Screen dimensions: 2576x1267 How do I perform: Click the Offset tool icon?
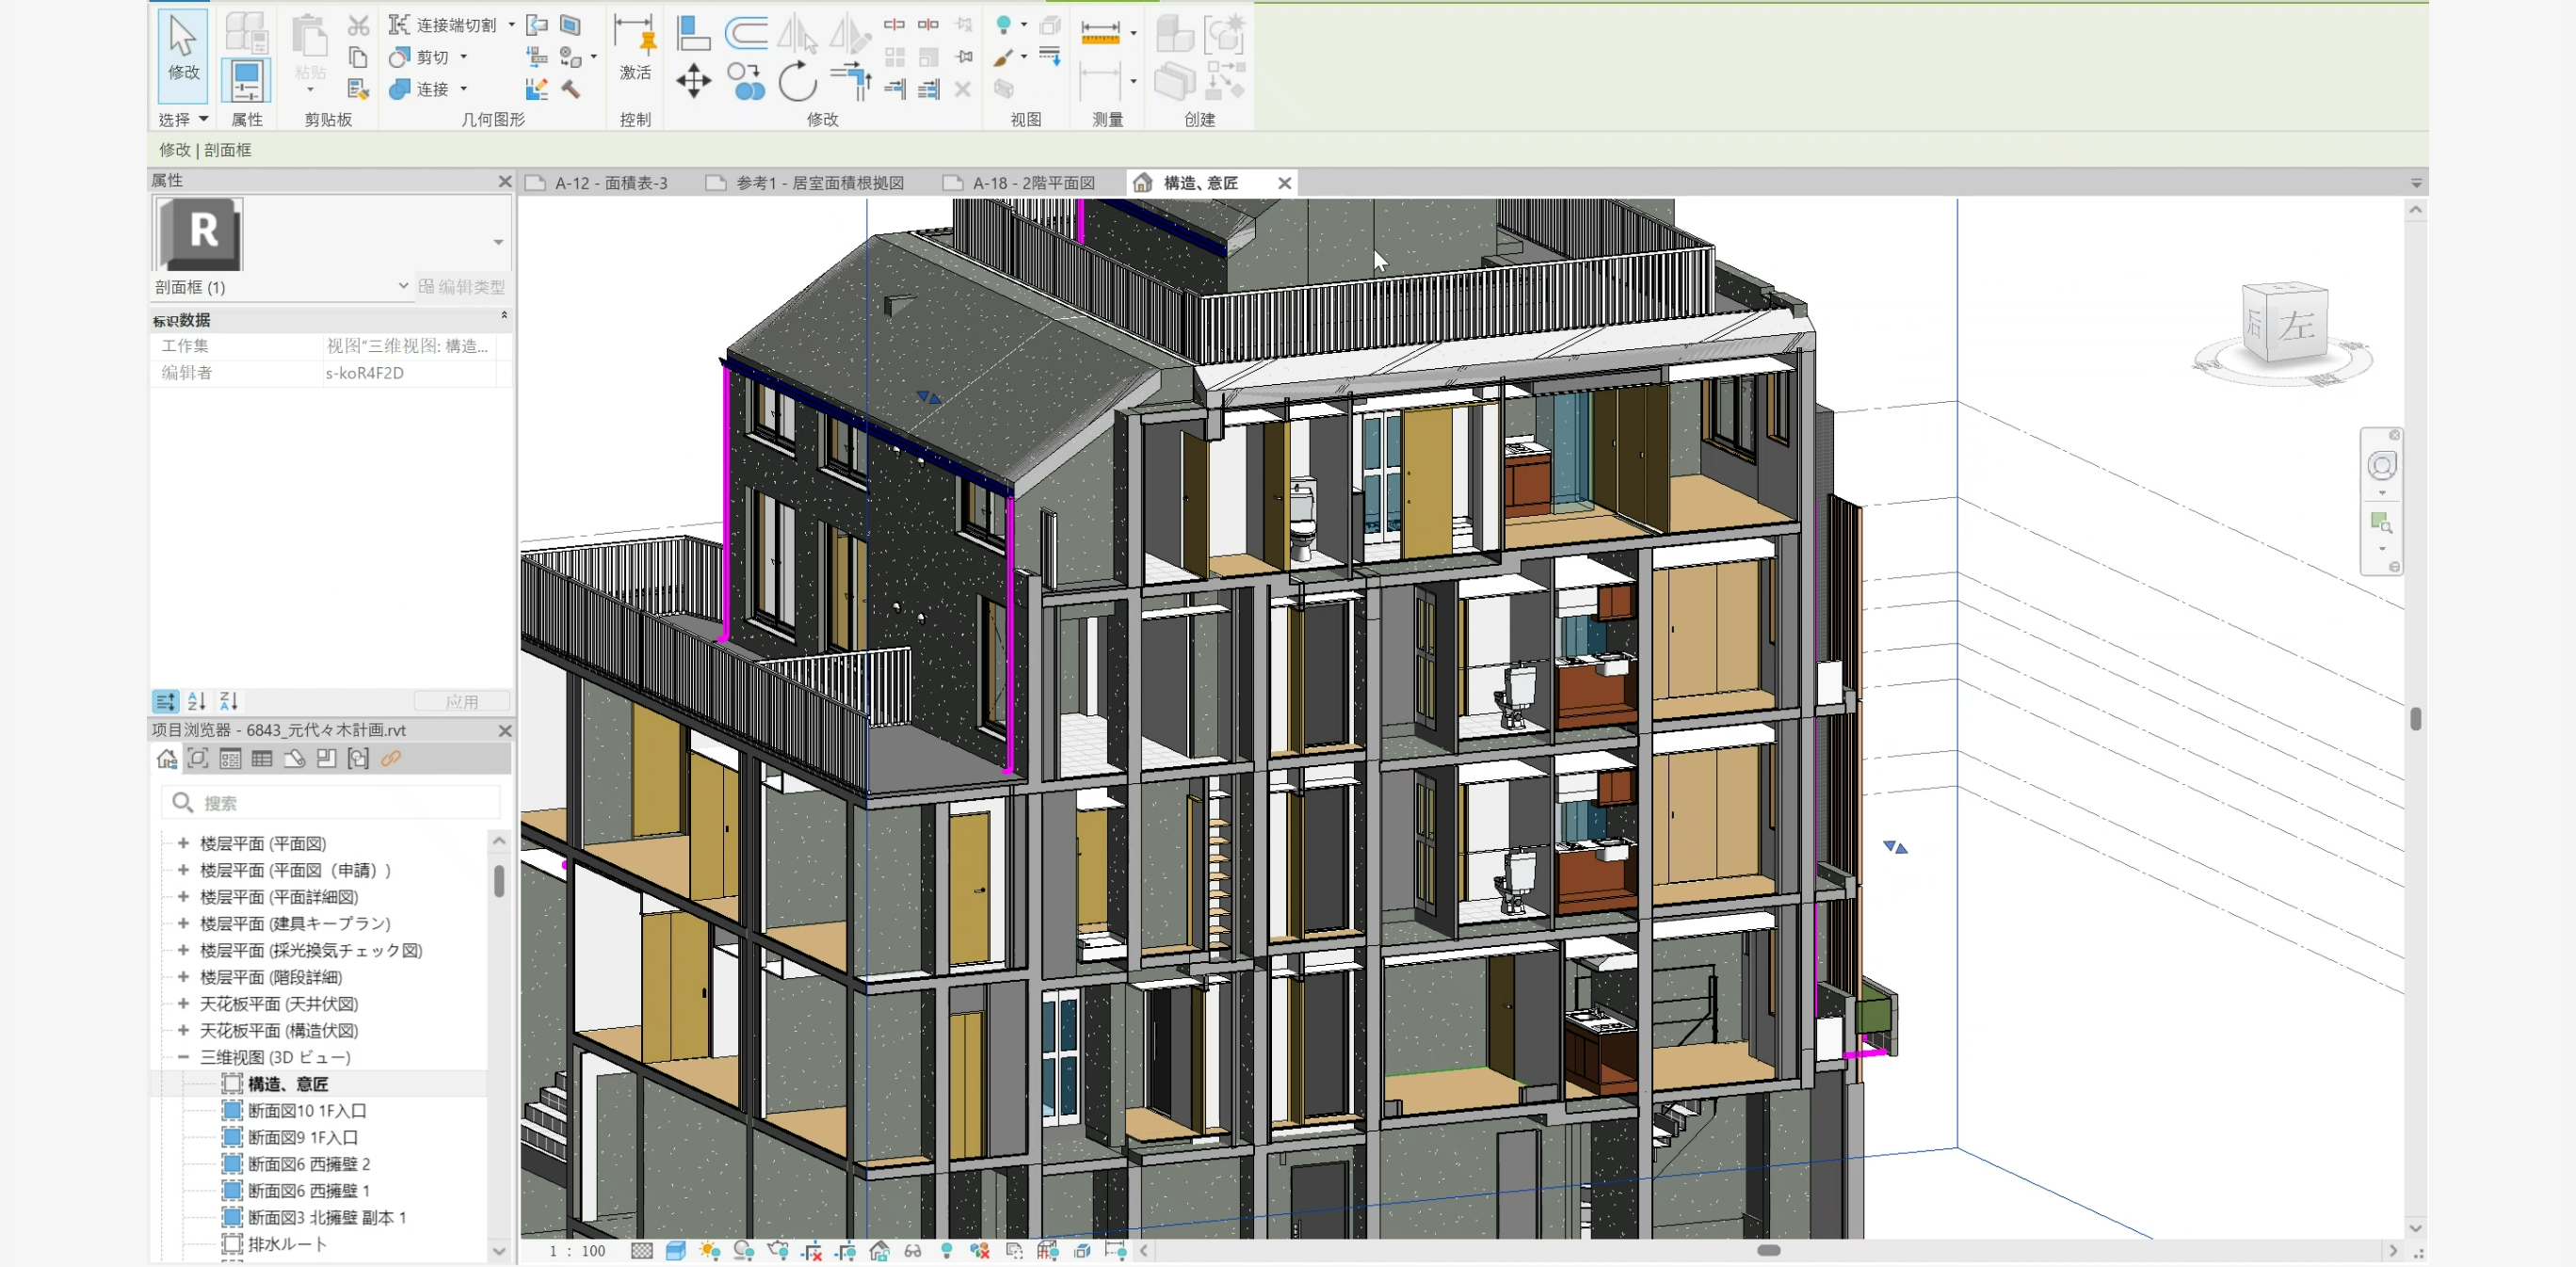click(x=746, y=32)
